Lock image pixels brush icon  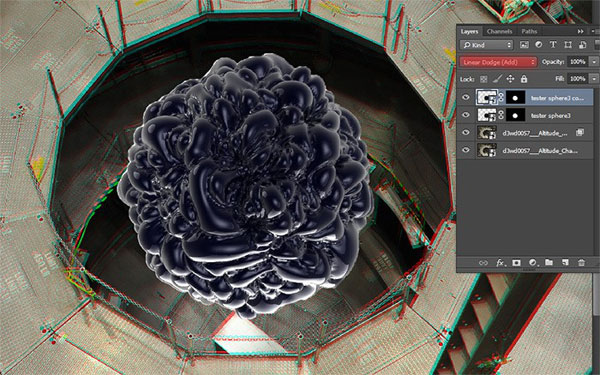tap(497, 79)
